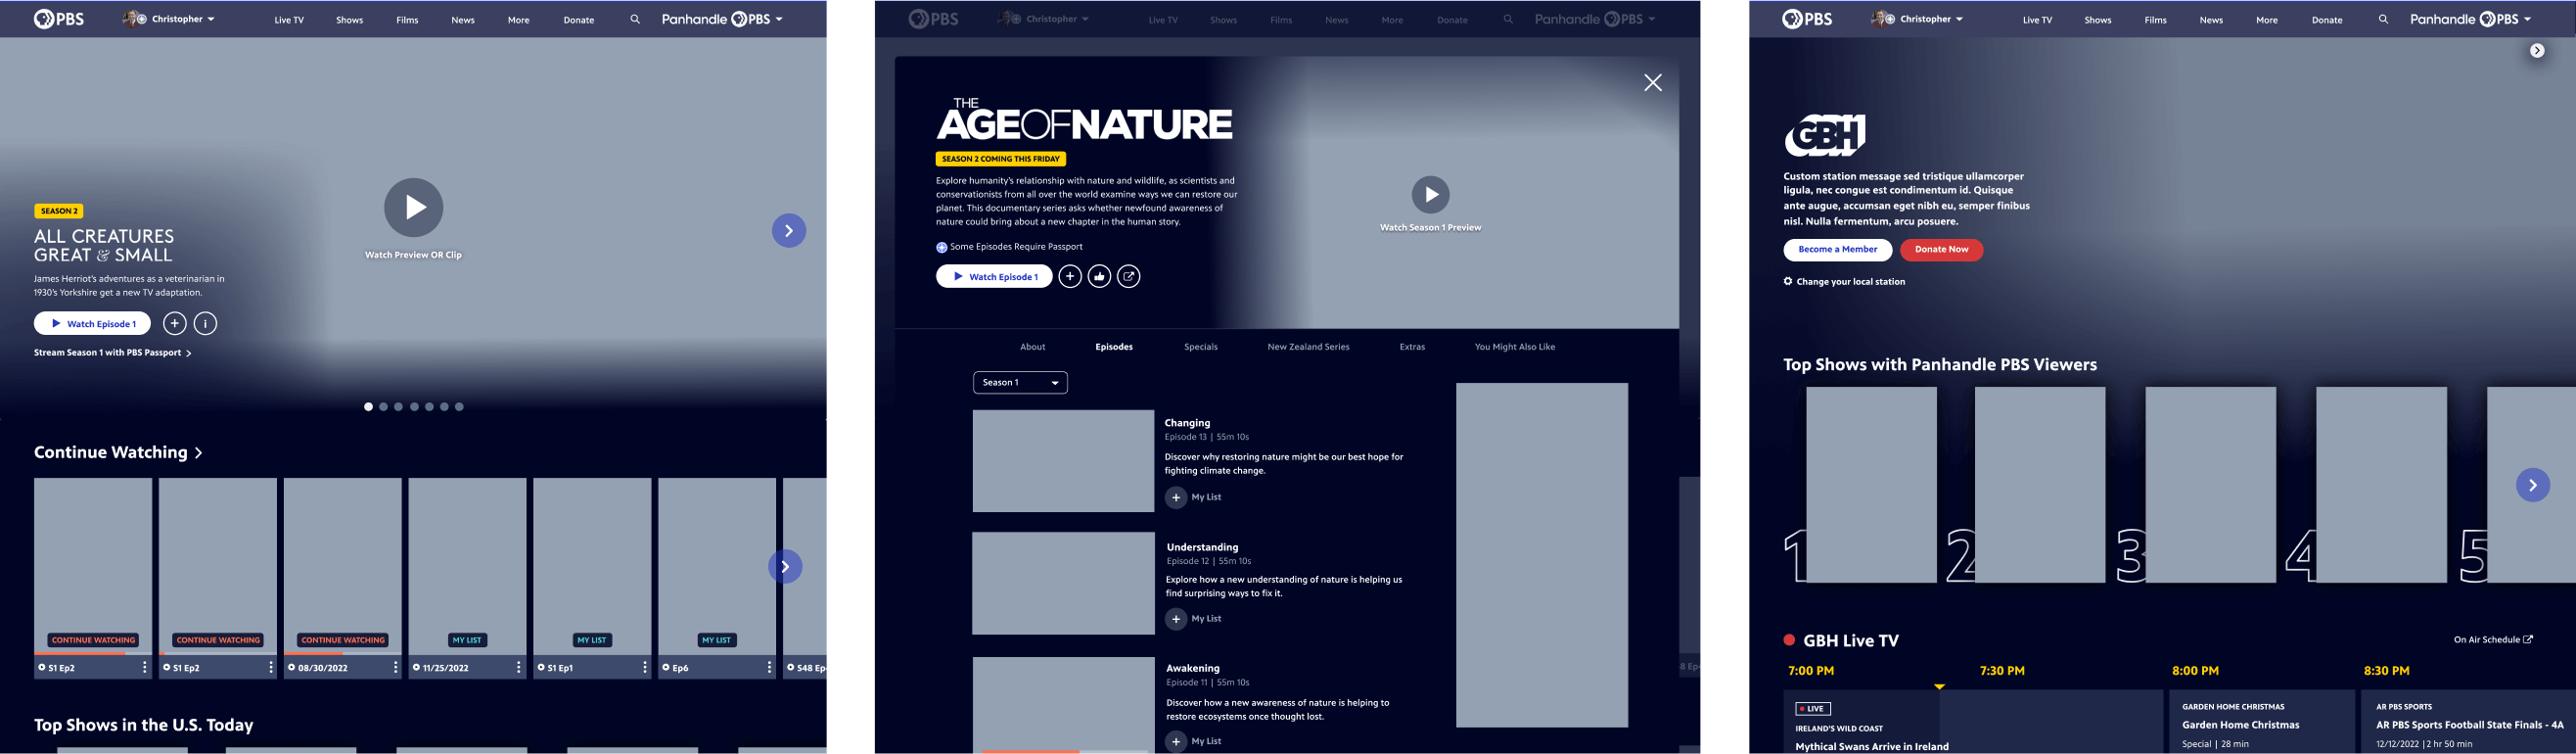Open Films in the left screen navbar
Image resolution: width=2576 pixels, height=754 pixels.
coord(407,20)
